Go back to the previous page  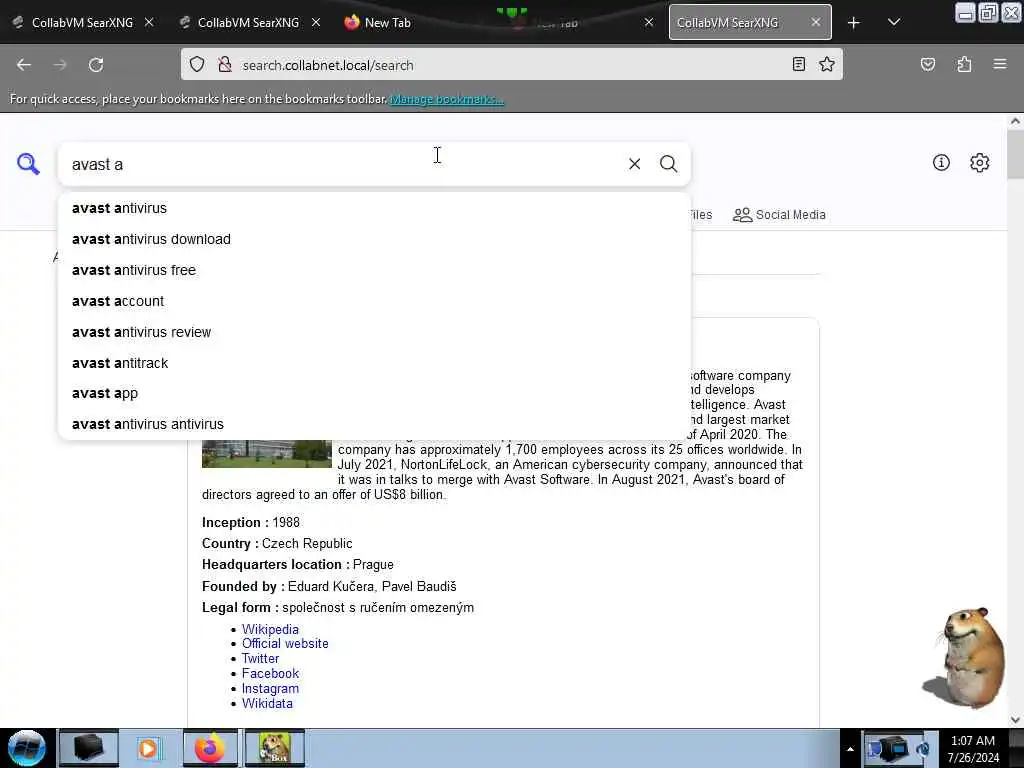[x=24, y=65]
